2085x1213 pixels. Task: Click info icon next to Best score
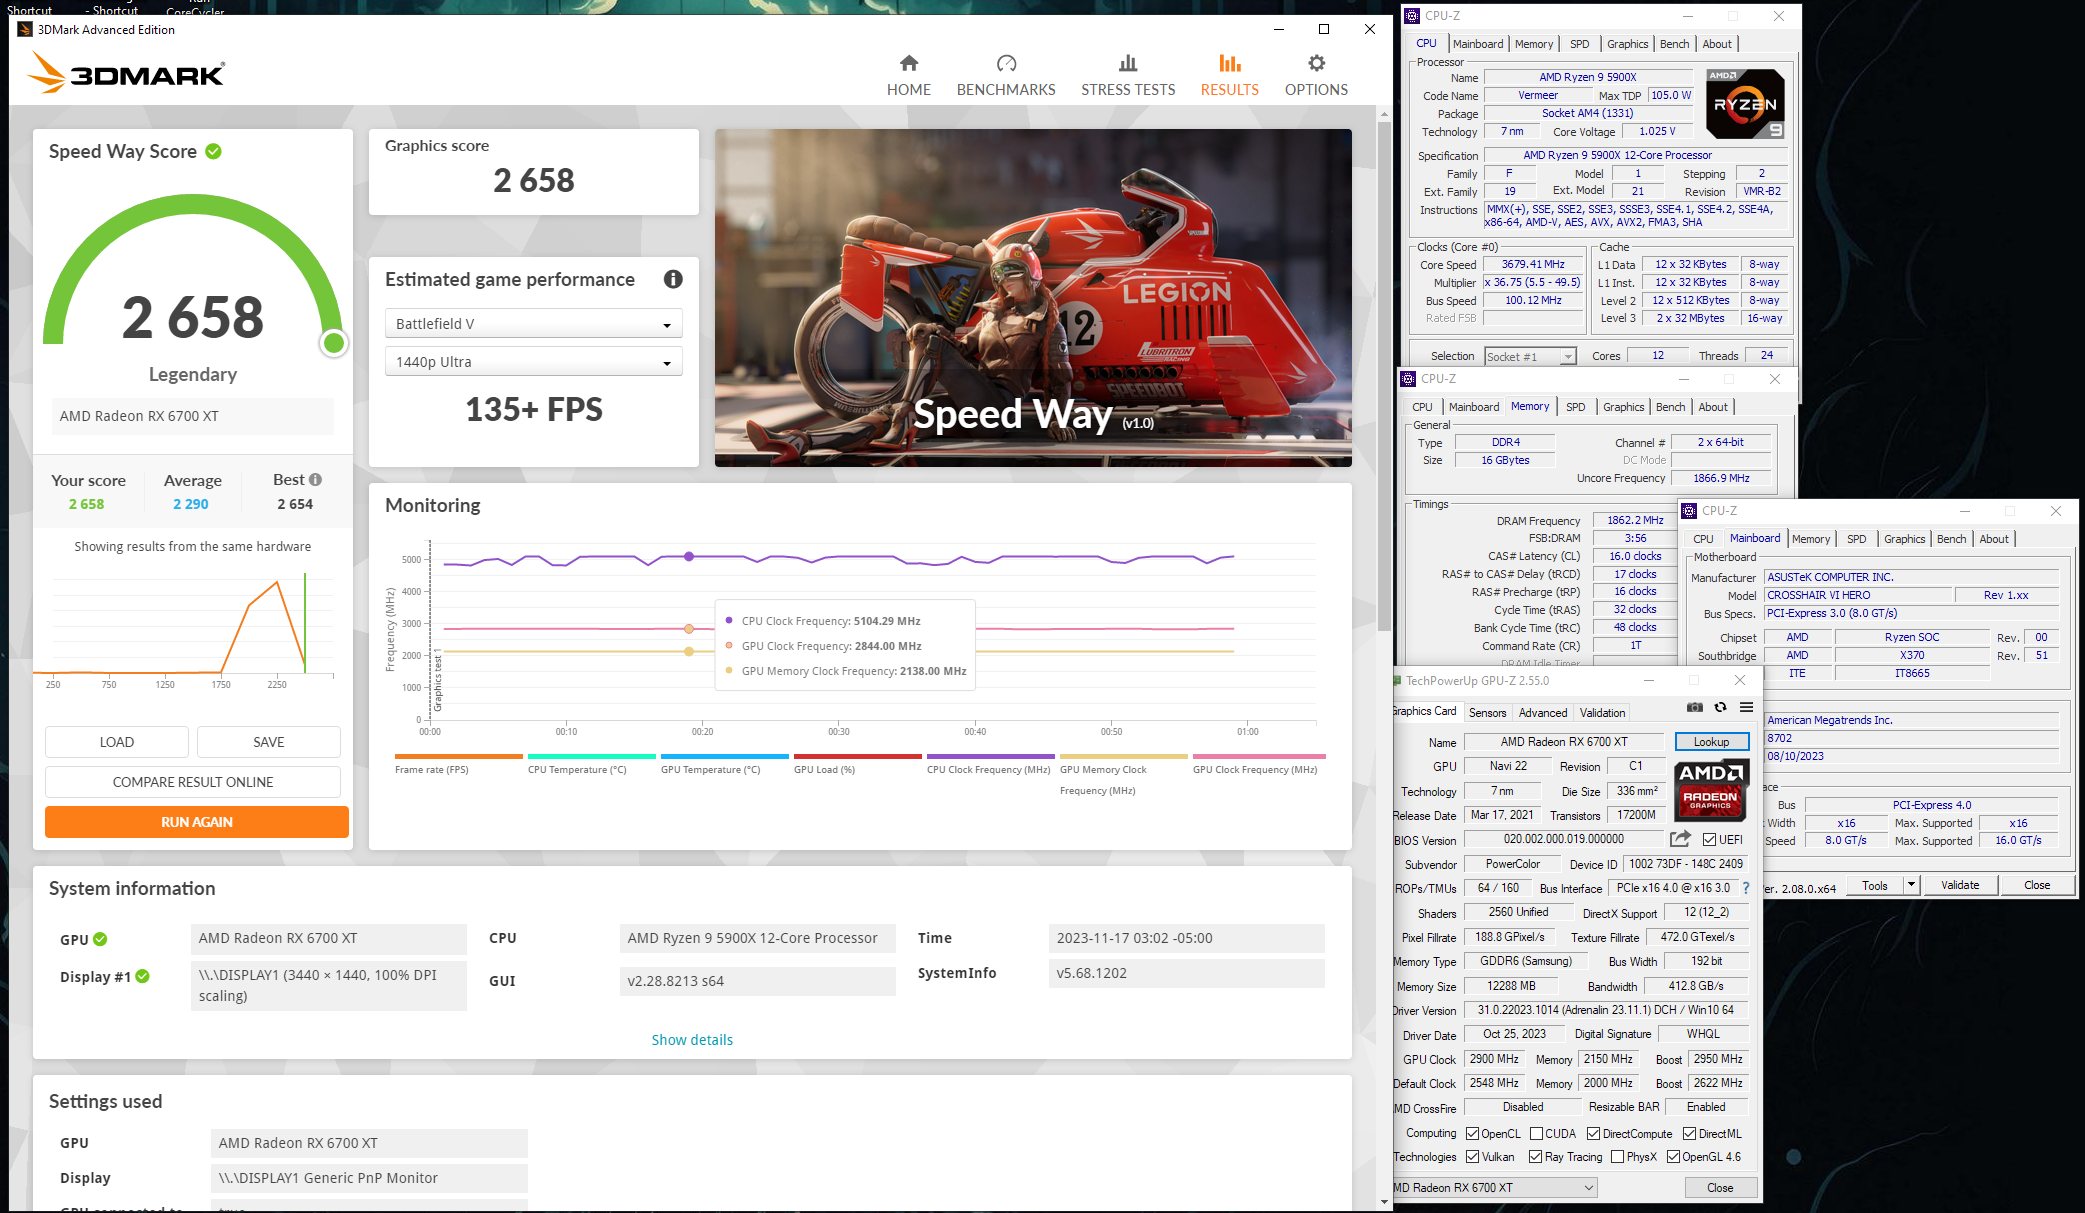point(315,479)
